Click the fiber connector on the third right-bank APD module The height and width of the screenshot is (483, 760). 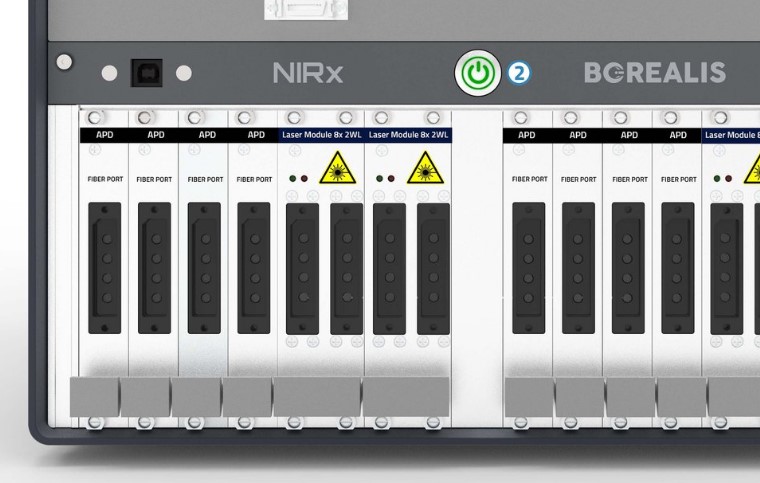pos(628,268)
